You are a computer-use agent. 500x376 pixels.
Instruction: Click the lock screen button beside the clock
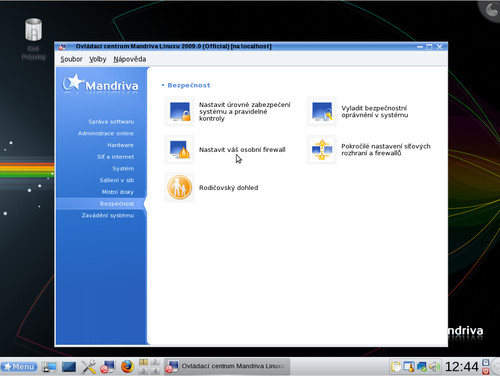pos(486,362)
